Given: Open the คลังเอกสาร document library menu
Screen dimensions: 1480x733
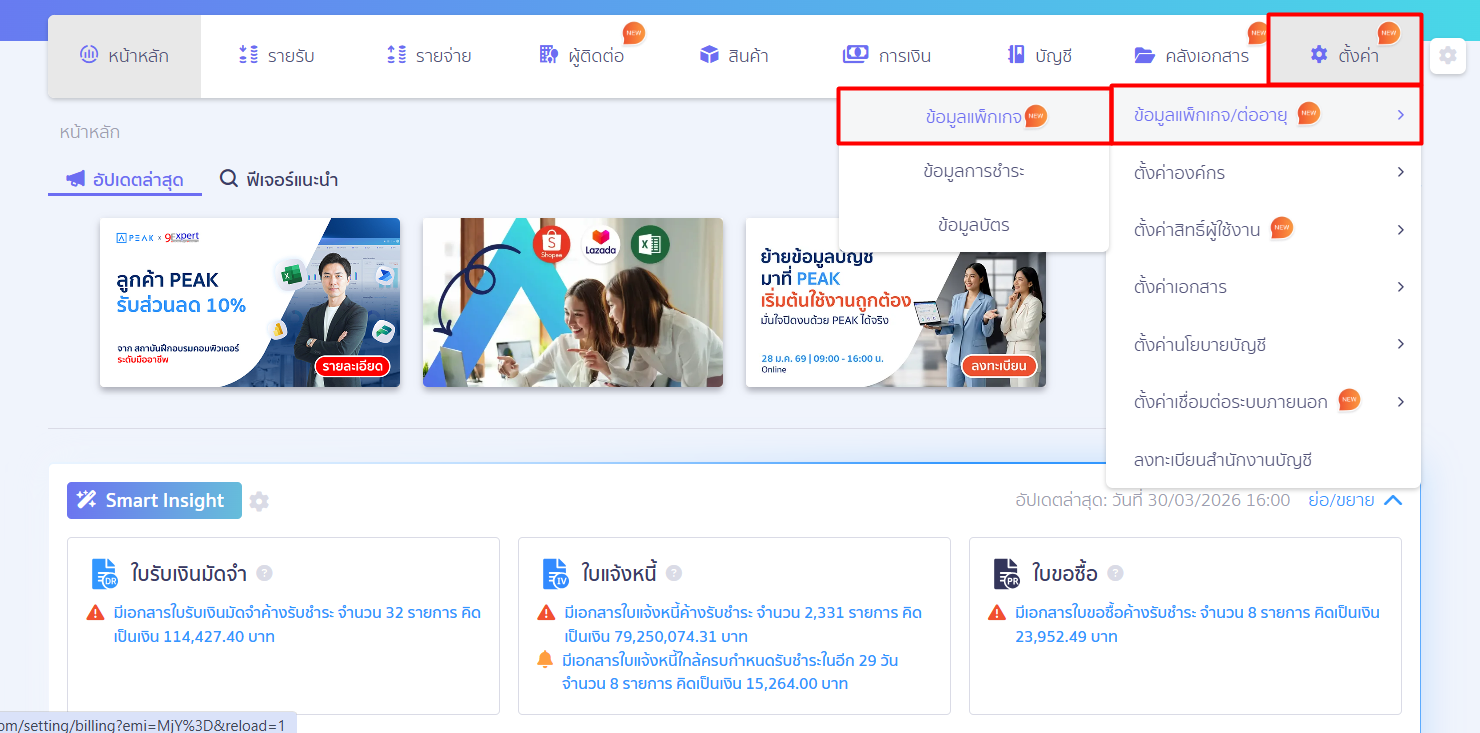Looking at the screenshot, I should (1191, 56).
